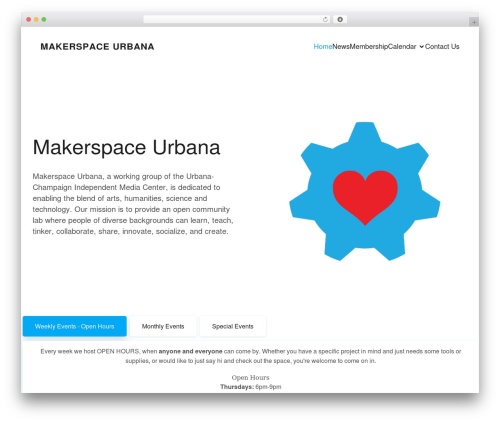Click the green maximize window dot
This screenshot has height=423, width=500.
[x=44, y=19]
